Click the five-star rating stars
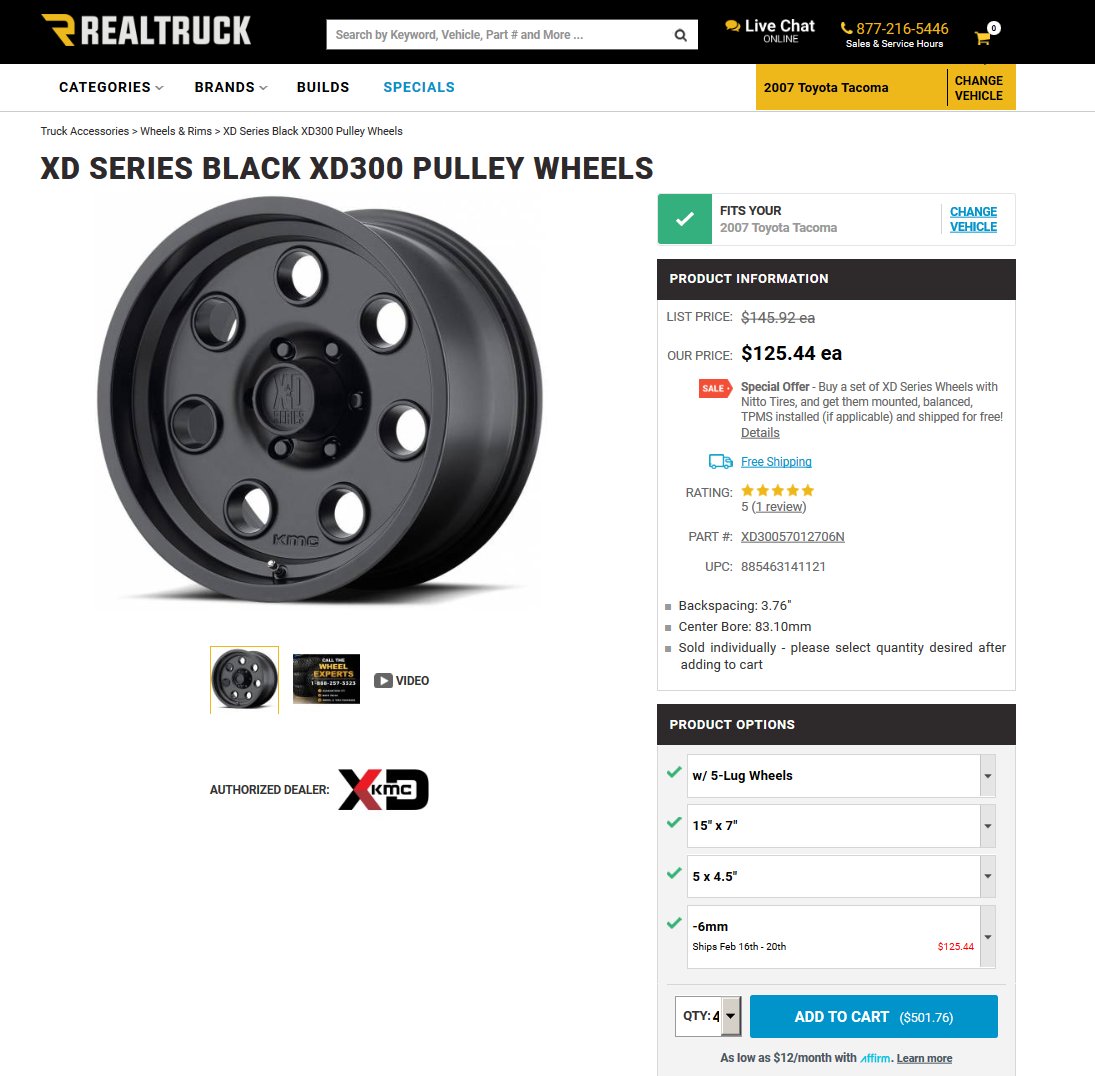 tap(777, 490)
